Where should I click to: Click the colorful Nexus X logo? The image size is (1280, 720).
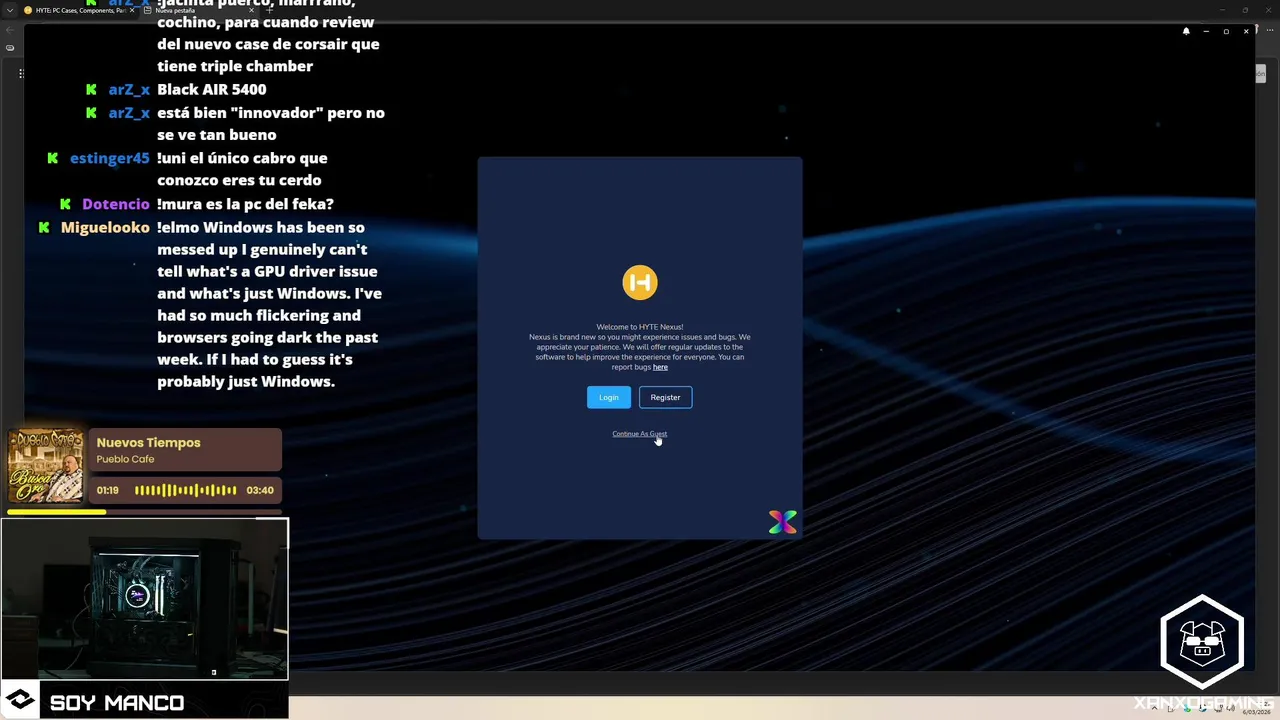783,521
